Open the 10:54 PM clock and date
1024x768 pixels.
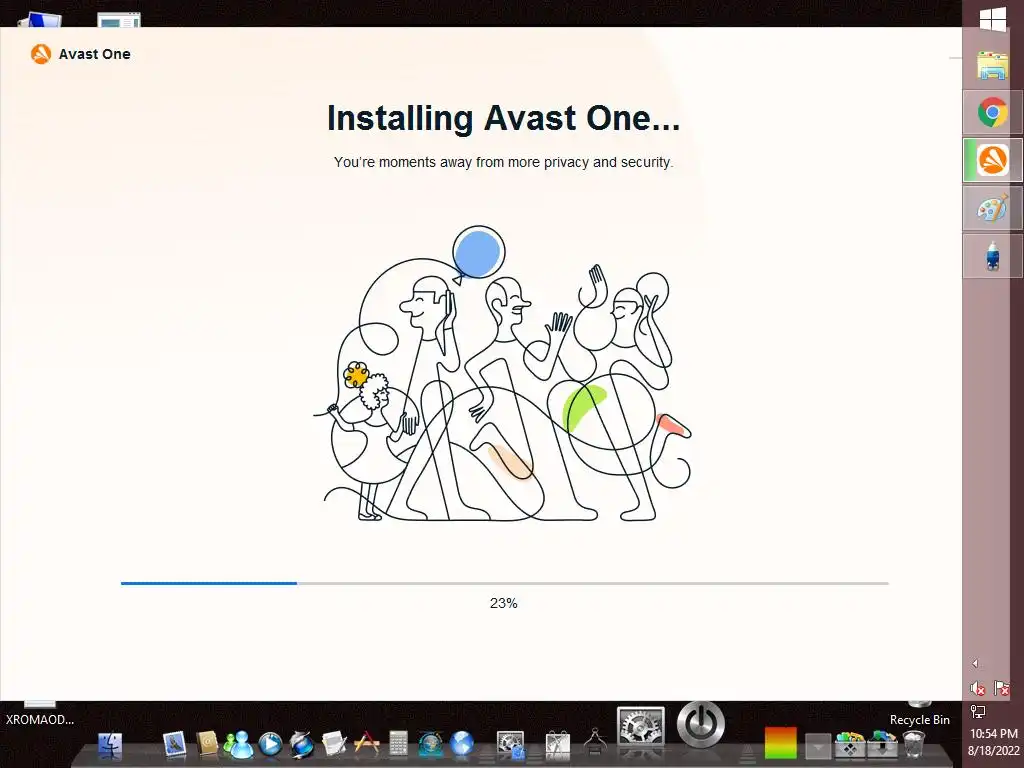(993, 742)
